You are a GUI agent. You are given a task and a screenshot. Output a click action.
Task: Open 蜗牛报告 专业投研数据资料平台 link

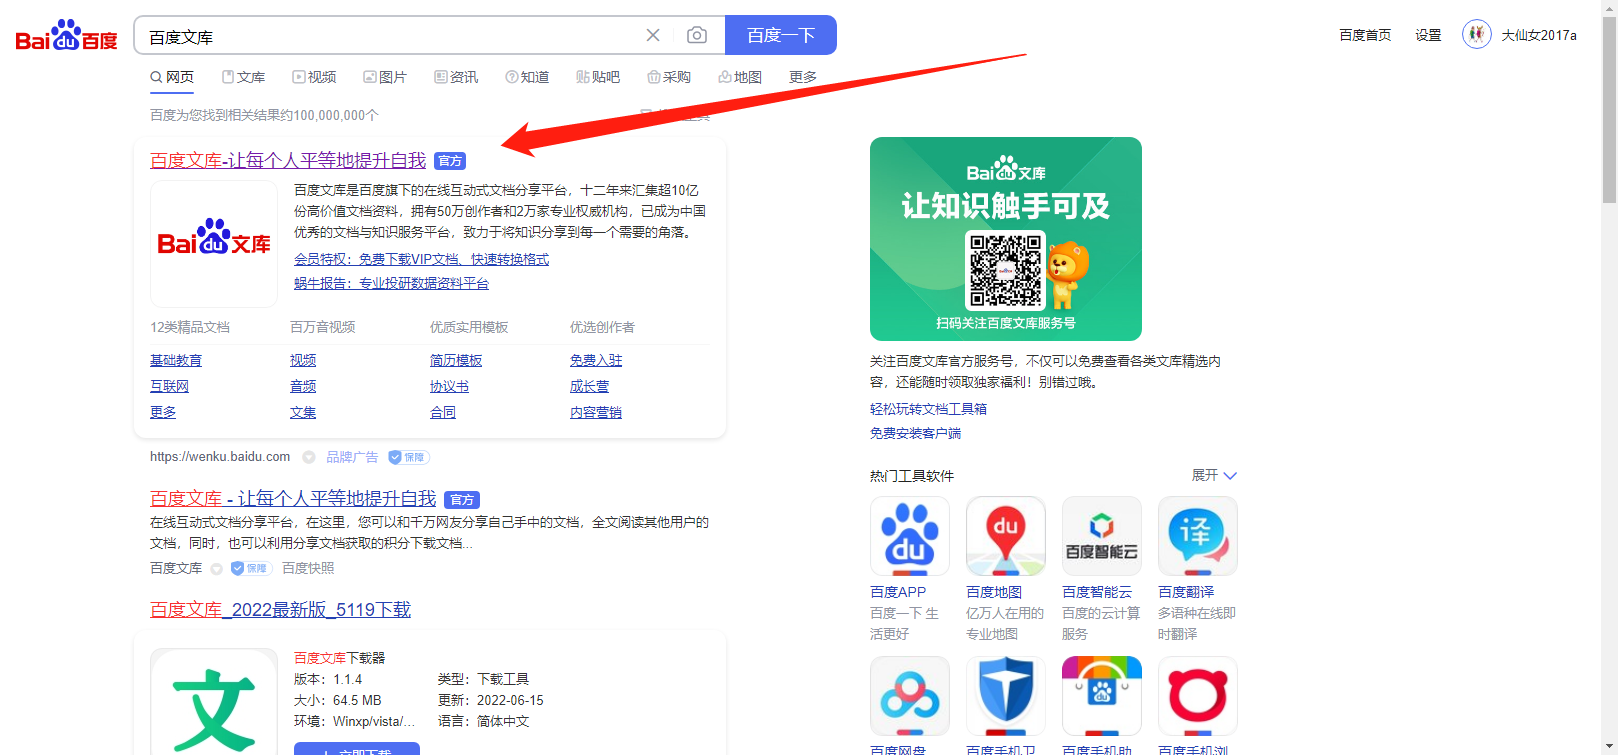(x=391, y=283)
